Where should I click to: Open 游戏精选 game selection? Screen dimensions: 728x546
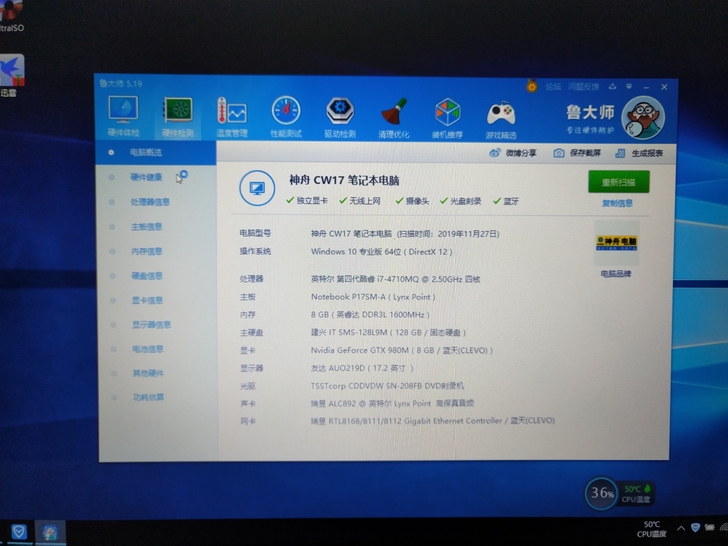coord(501,119)
